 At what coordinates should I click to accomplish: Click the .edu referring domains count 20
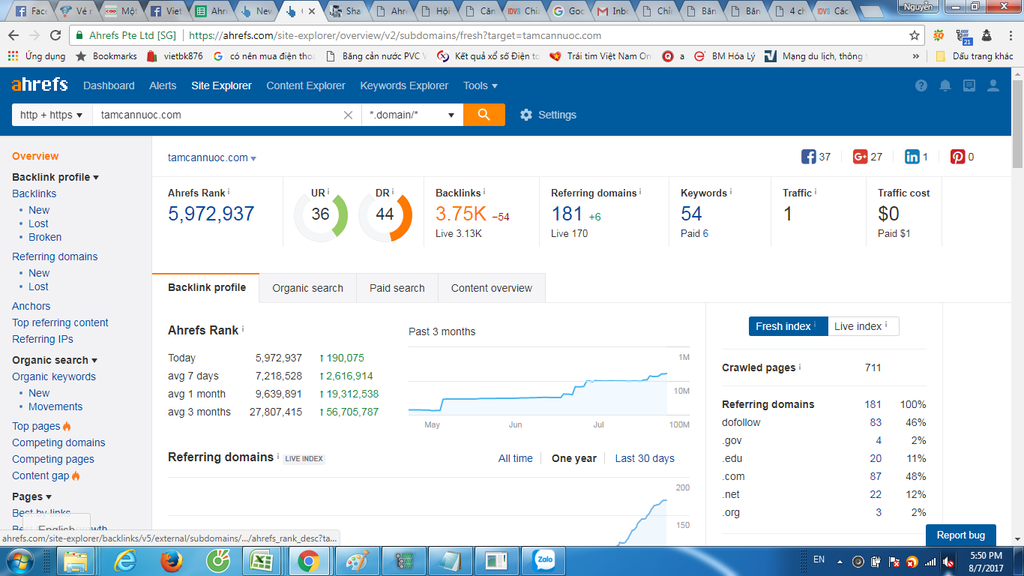875,458
